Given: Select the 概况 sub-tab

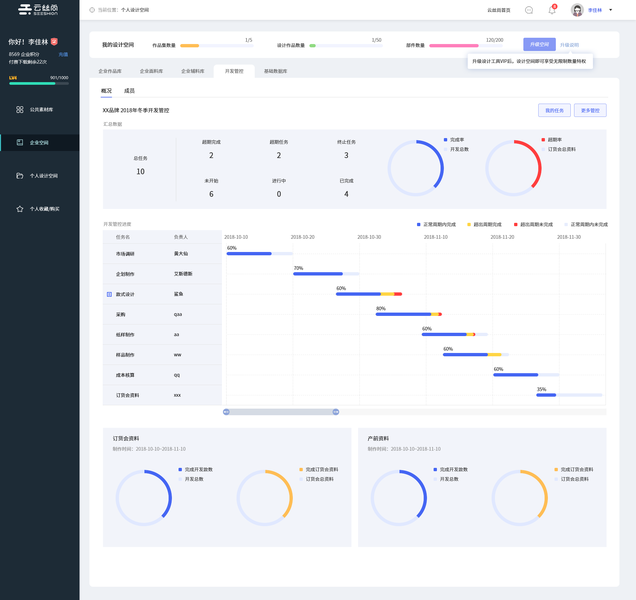Looking at the screenshot, I should point(106,91).
